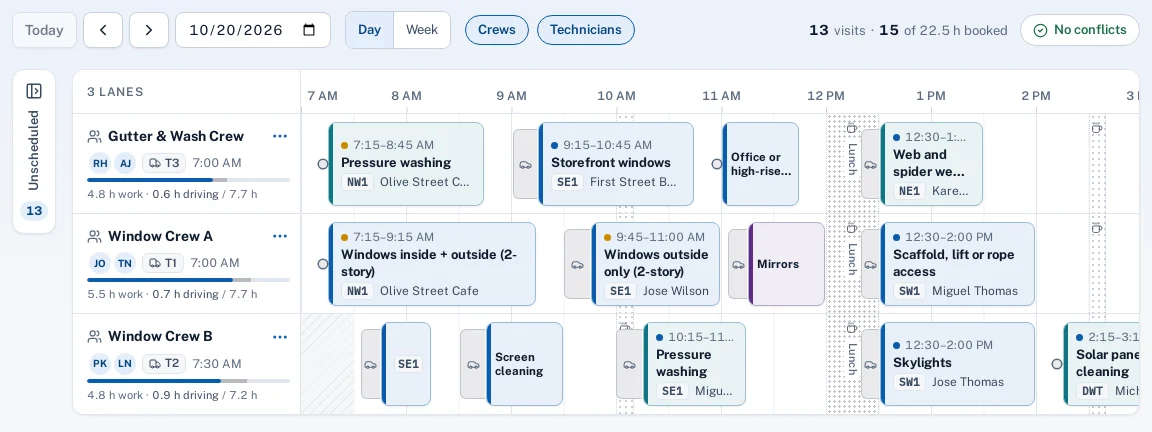Switch to Week view
The height and width of the screenshot is (432, 1152).
point(422,30)
